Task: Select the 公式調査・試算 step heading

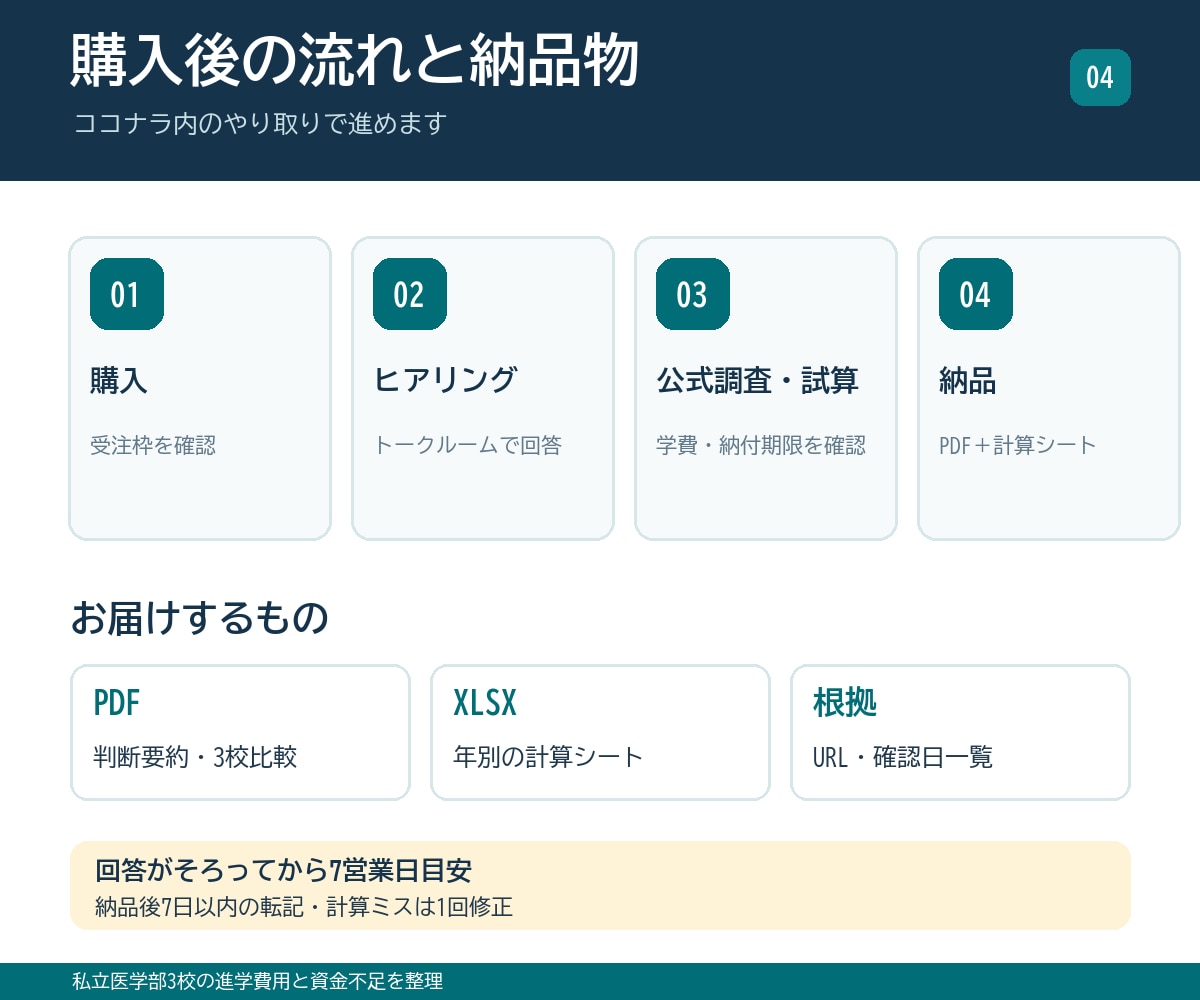Action: 757,381
